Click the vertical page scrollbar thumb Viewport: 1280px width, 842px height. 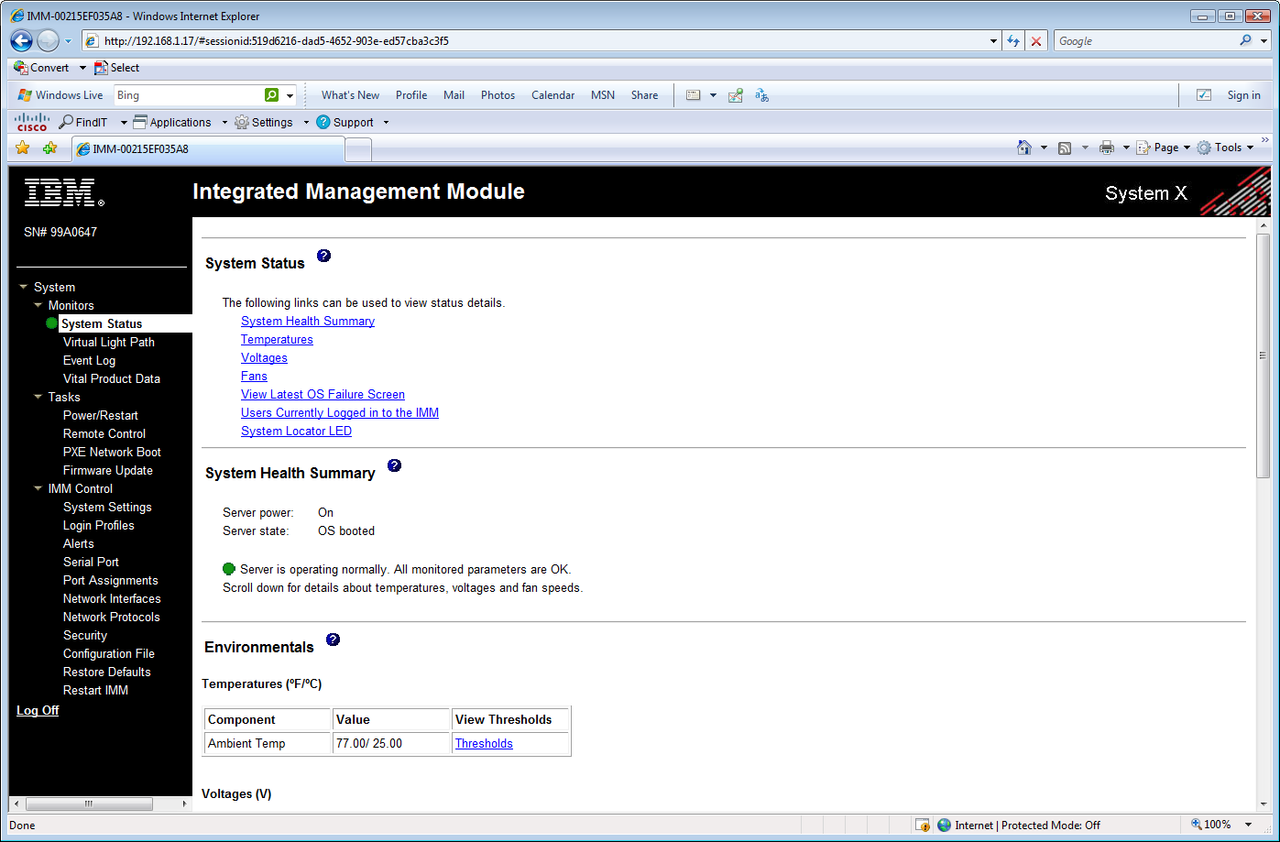[1262, 356]
